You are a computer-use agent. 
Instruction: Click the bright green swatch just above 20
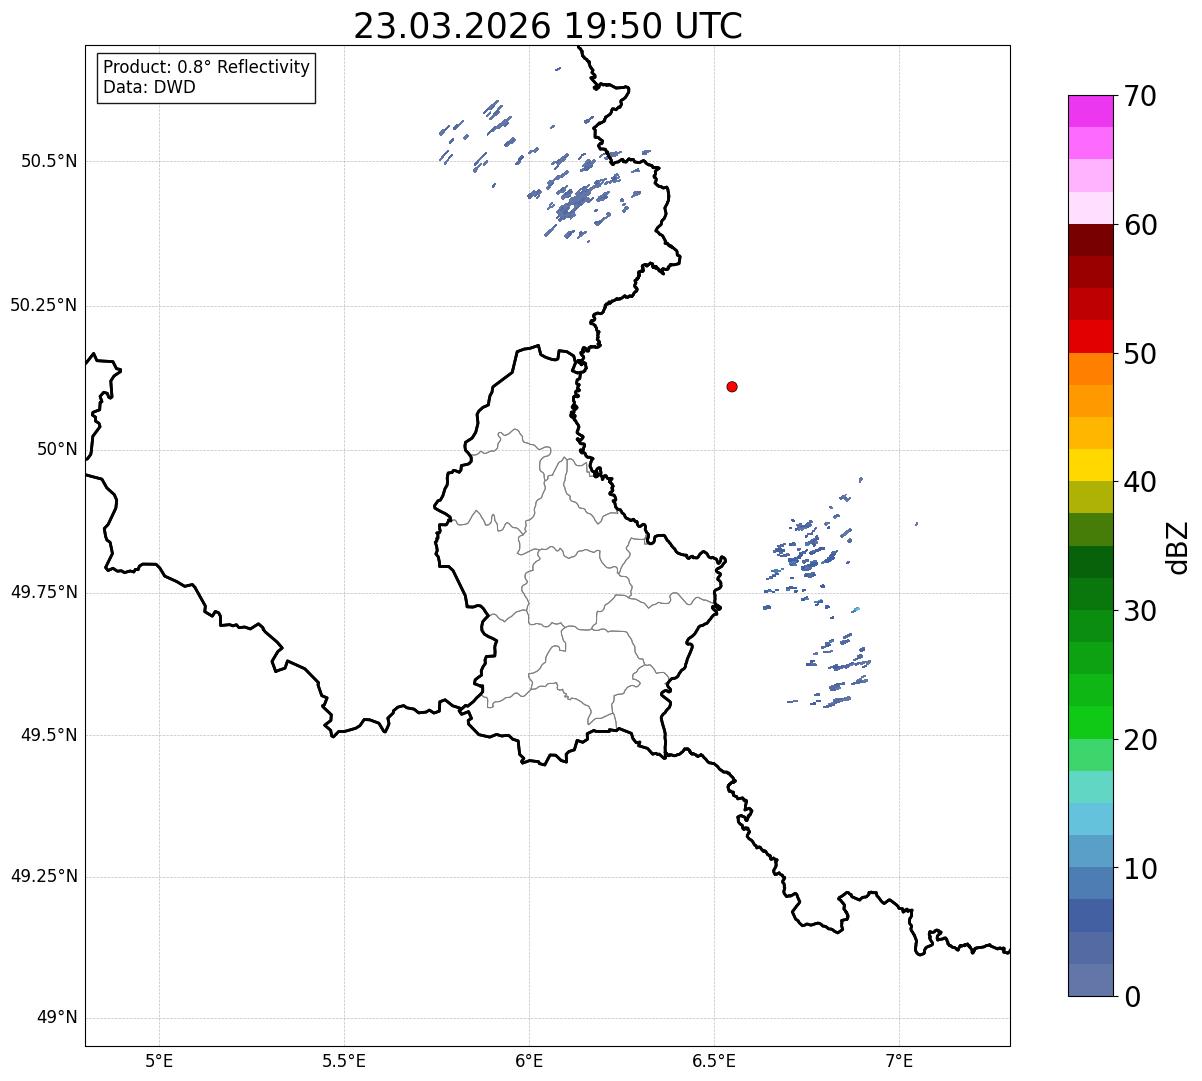(x=1090, y=723)
